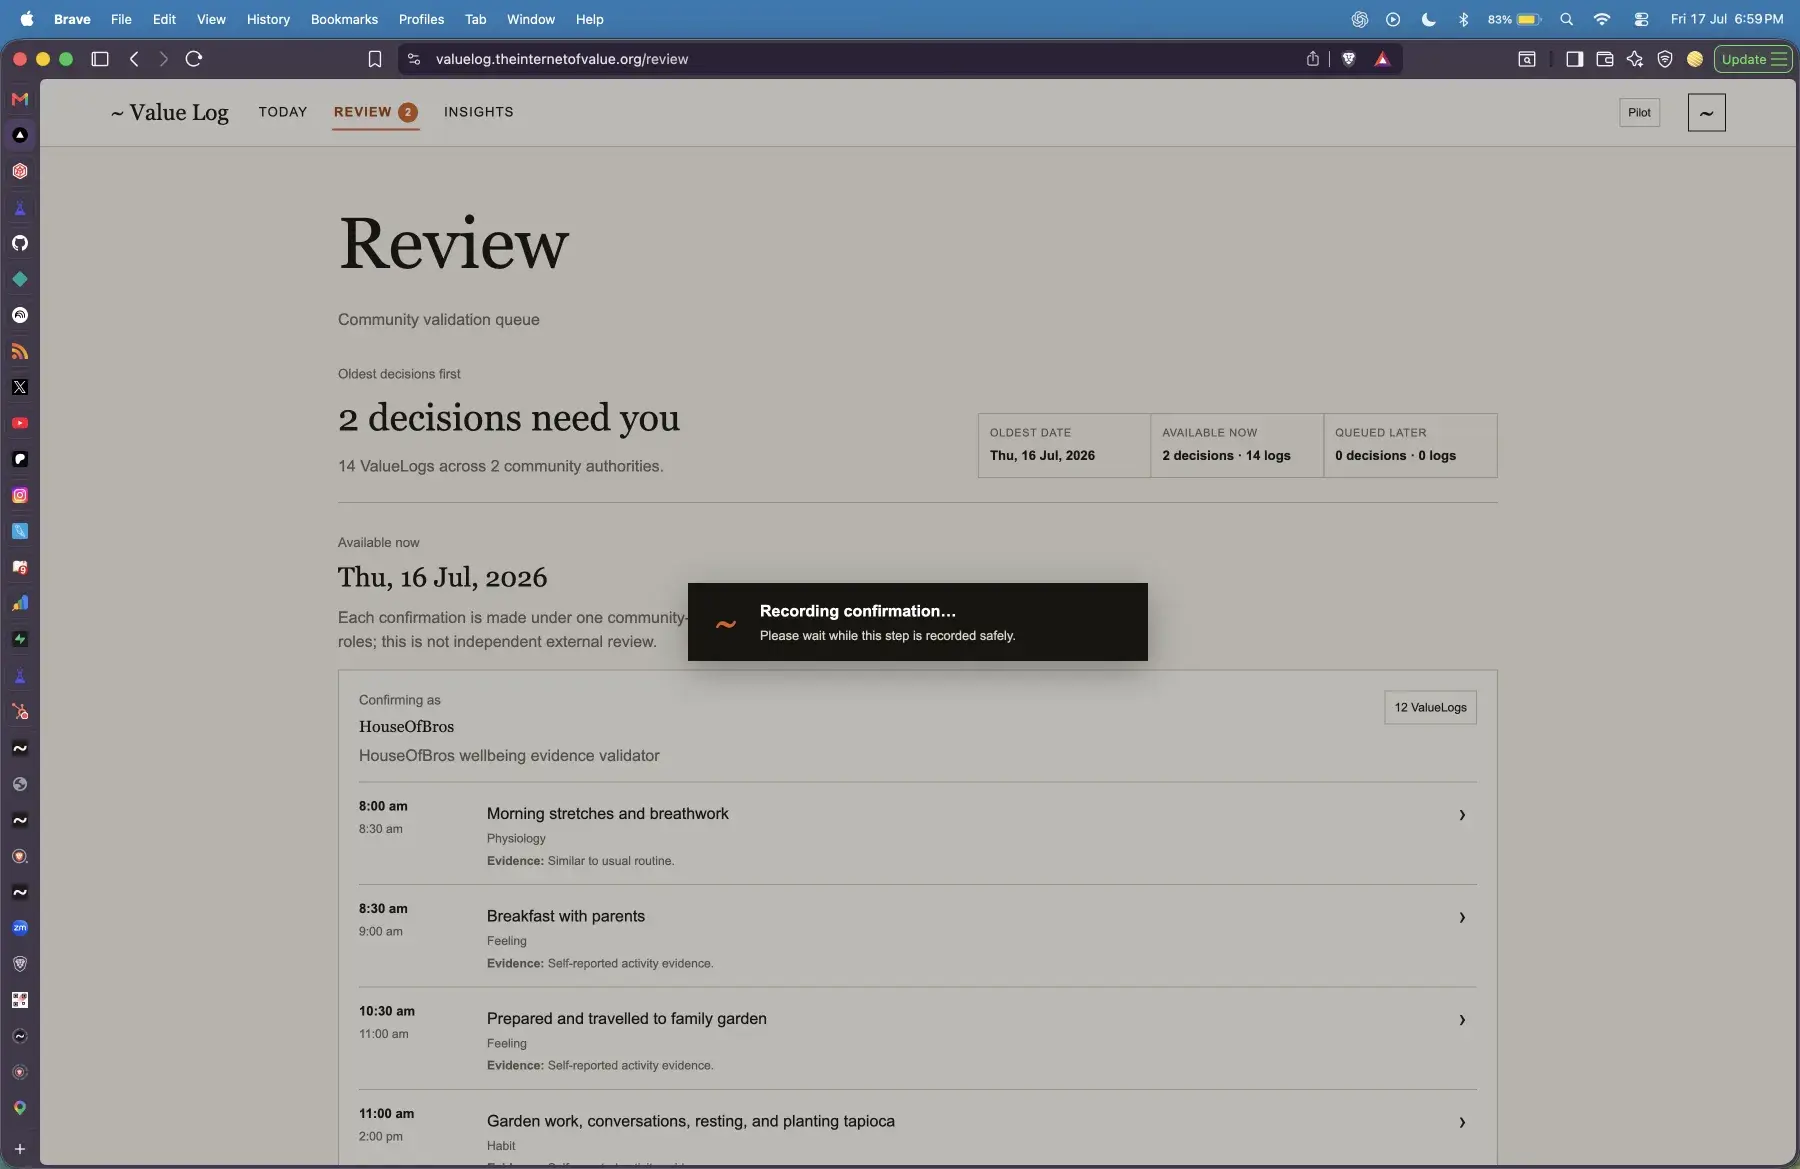Toggle vertical tabs panel button
The image size is (1800, 1169).
(x=100, y=59)
